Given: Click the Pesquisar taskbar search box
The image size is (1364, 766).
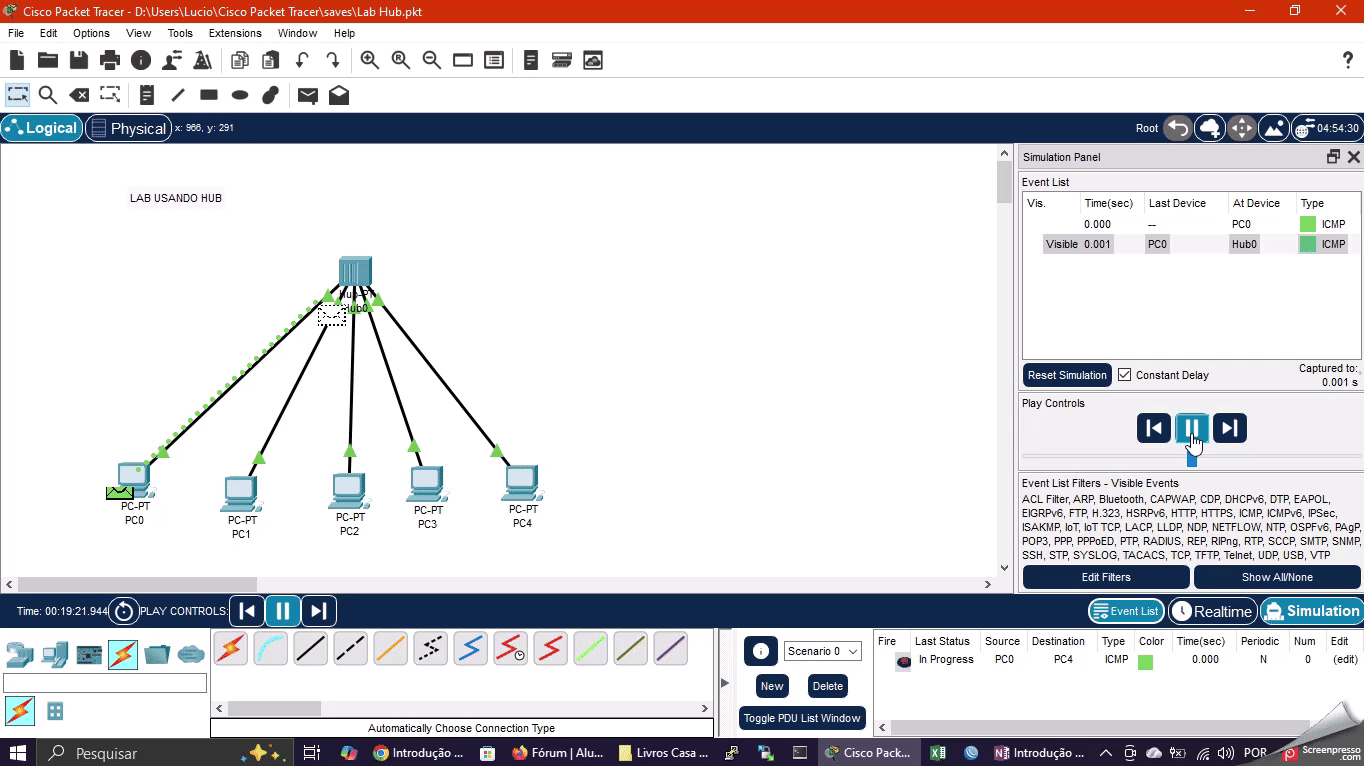Looking at the screenshot, I should coord(162,753).
